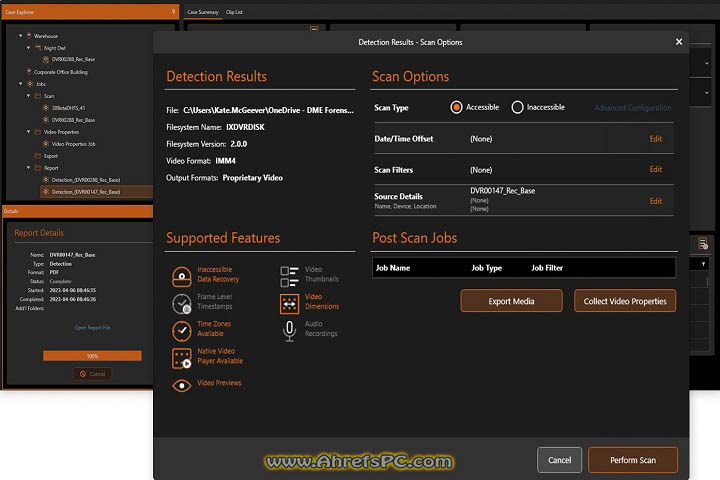Click the Inaccessible Data Recovery feature icon
720x480 pixels.
(182, 276)
